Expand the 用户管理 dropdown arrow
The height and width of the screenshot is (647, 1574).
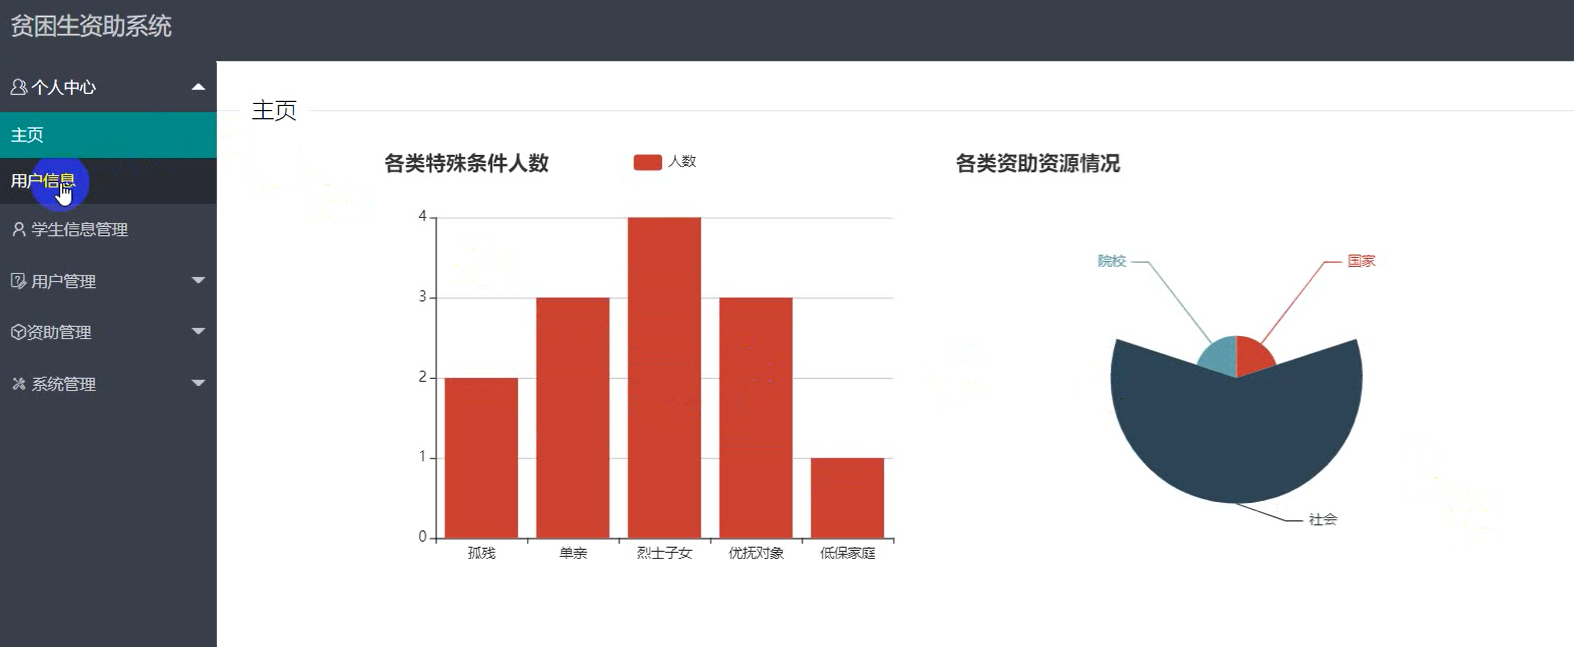tap(198, 280)
